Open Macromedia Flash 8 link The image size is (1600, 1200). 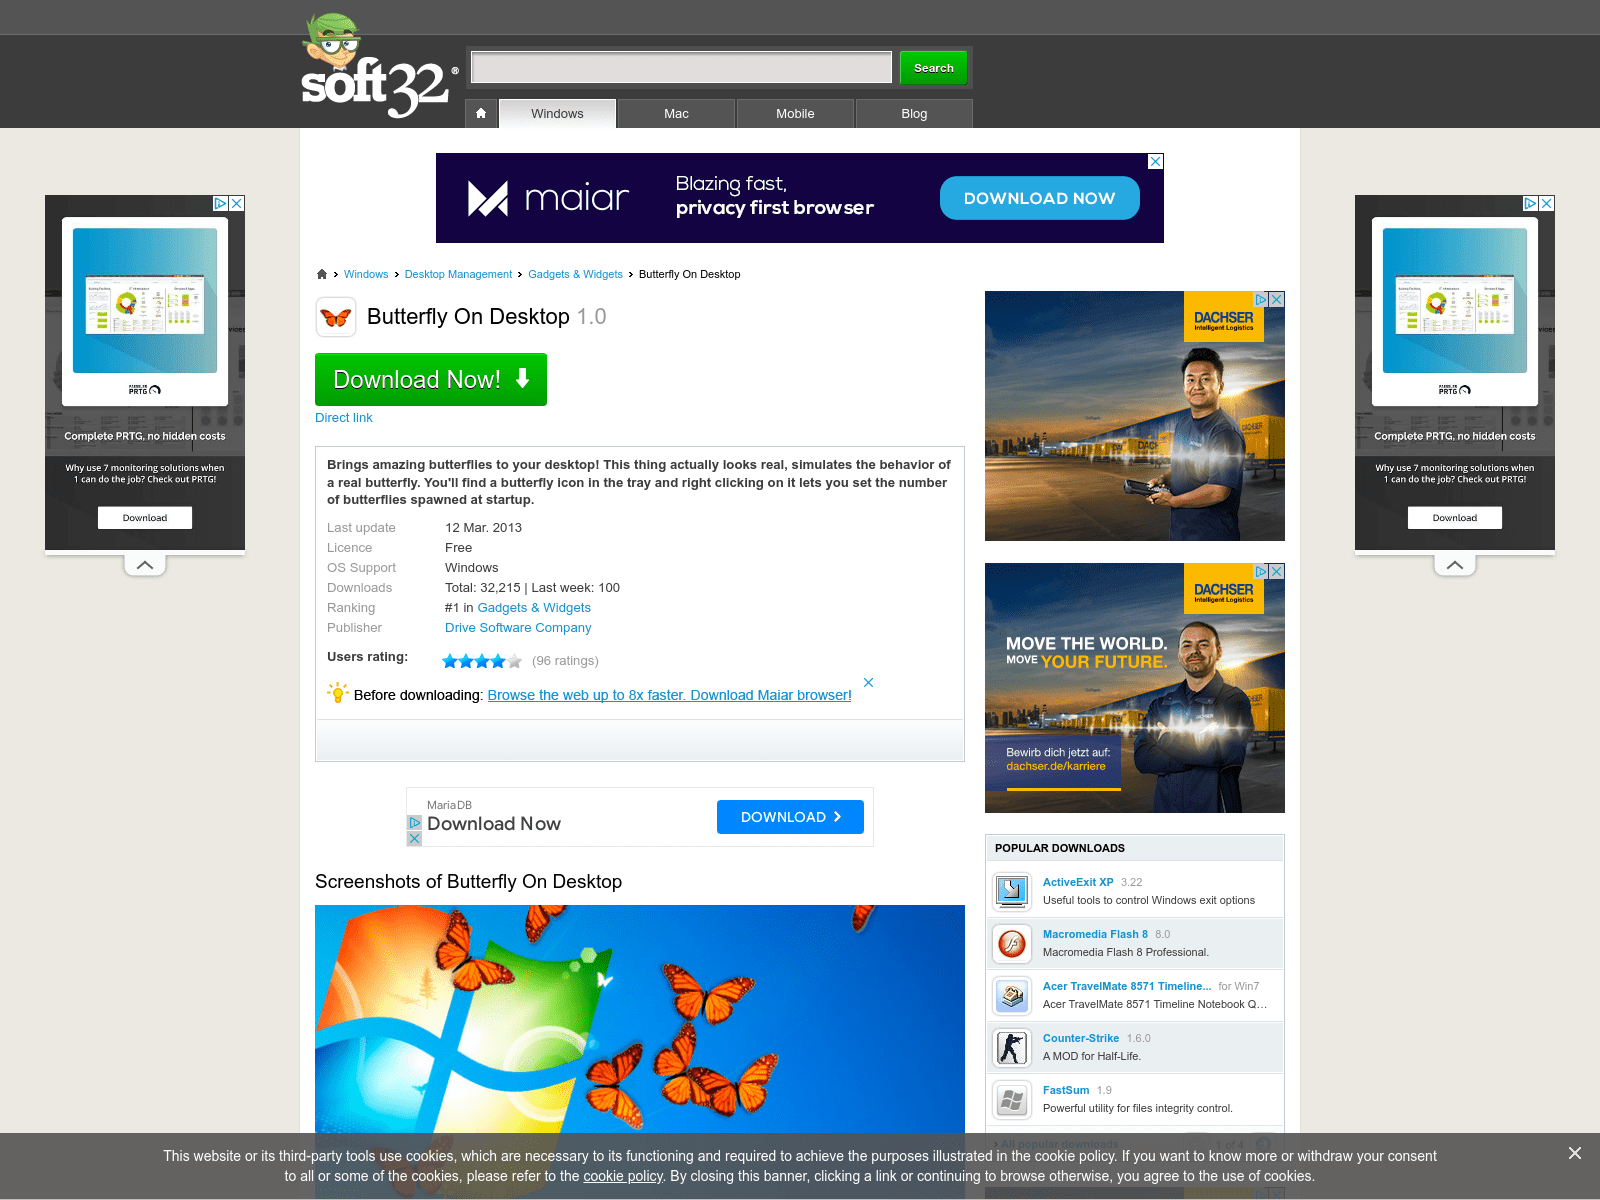tap(1095, 934)
